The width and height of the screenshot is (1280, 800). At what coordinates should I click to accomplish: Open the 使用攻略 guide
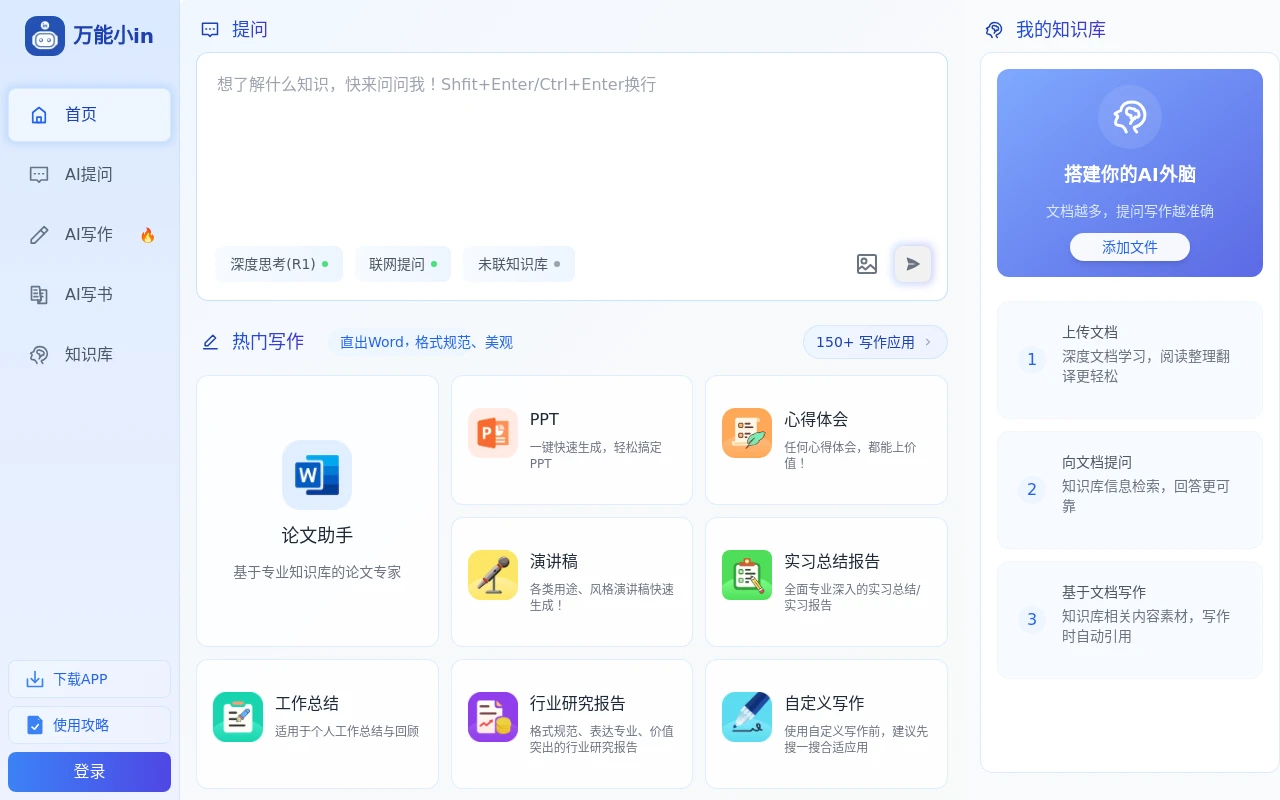89,725
